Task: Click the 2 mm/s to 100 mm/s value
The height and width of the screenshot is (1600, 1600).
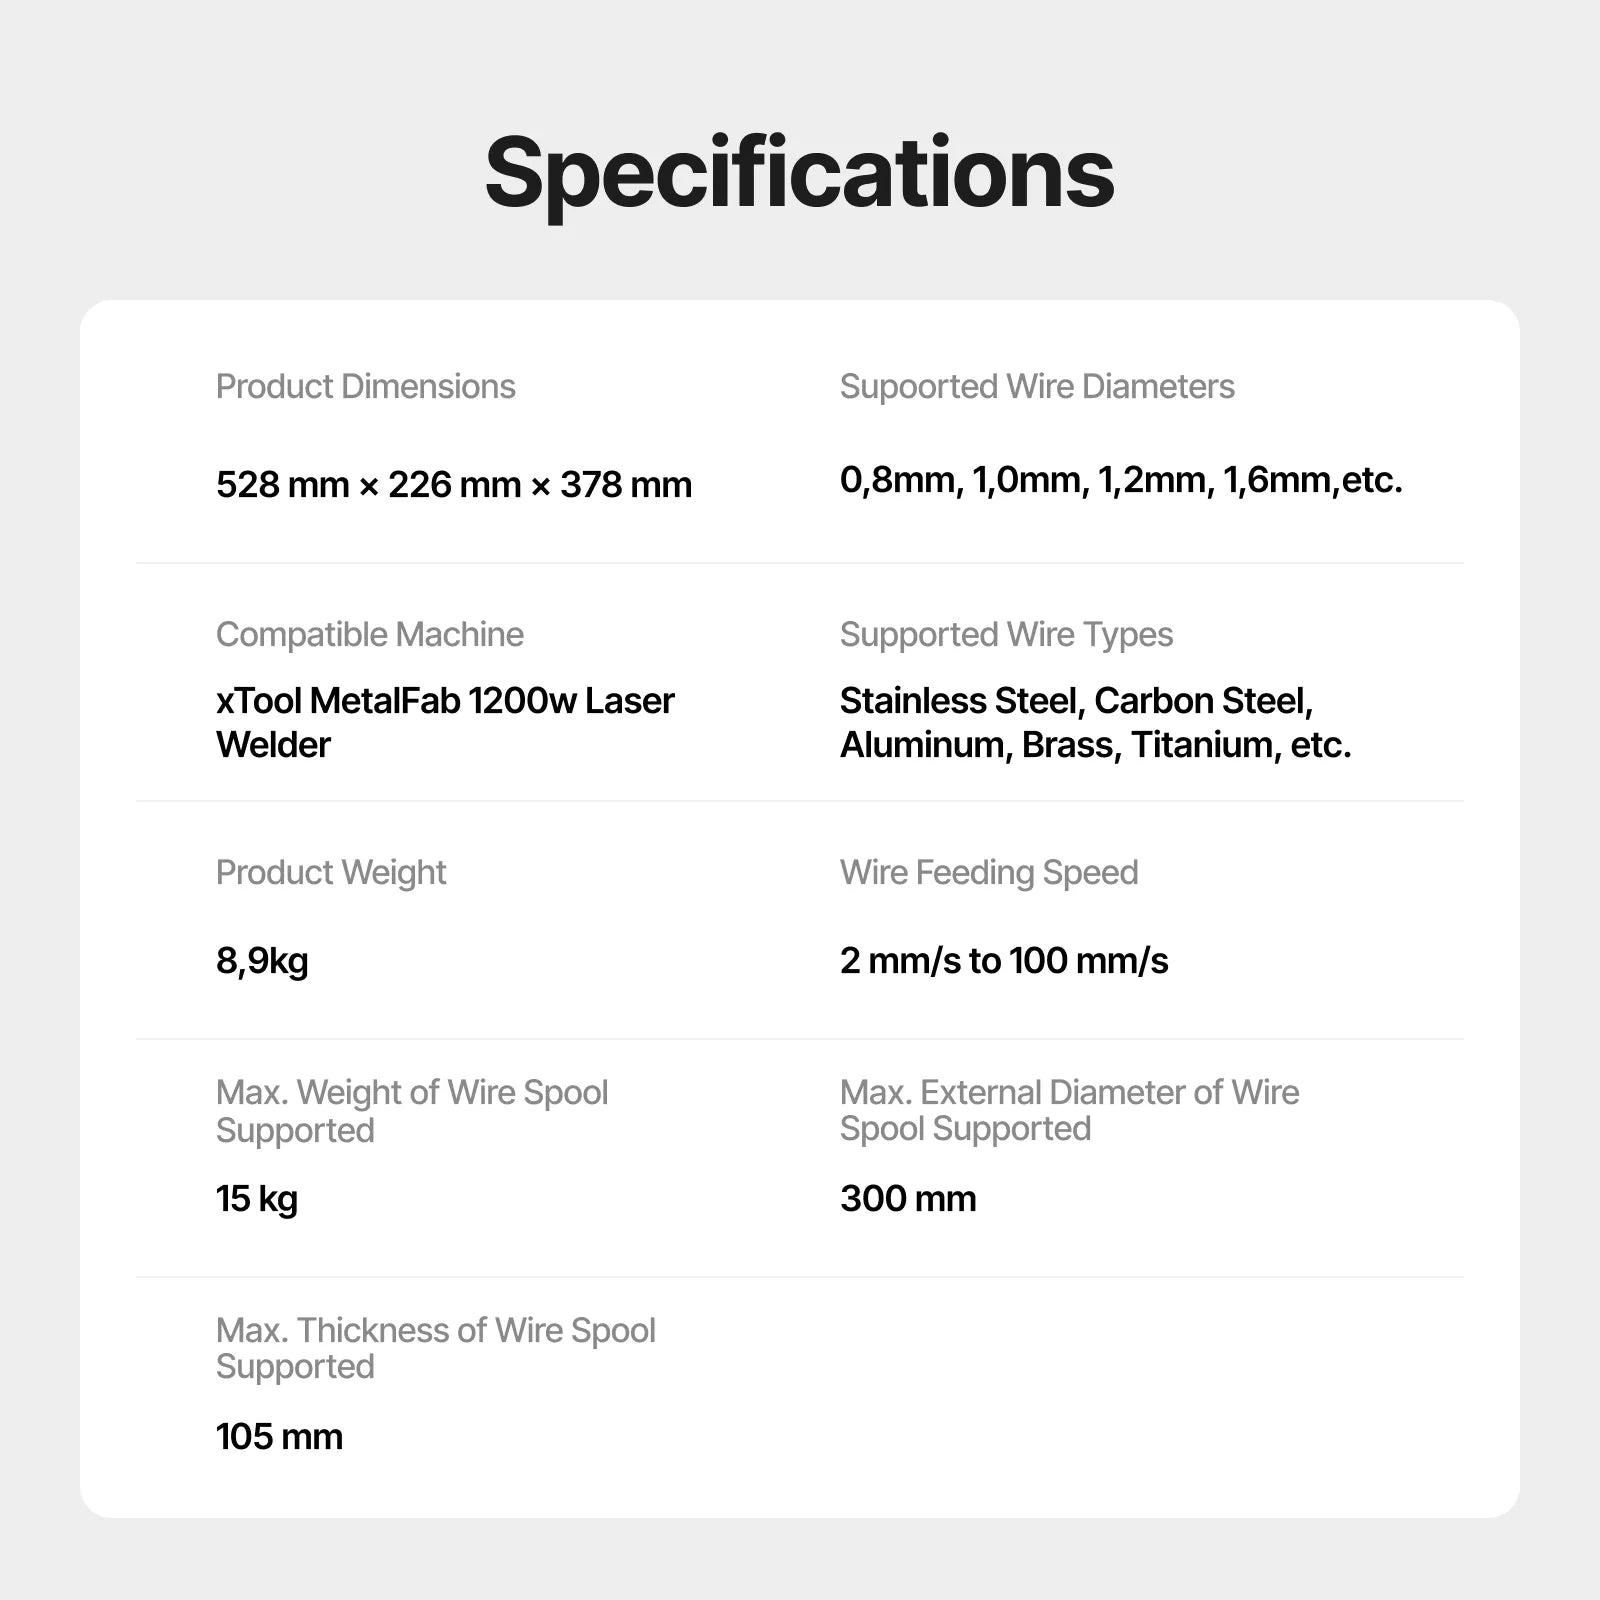Action: pyautogui.click(x=1004, y=961)
